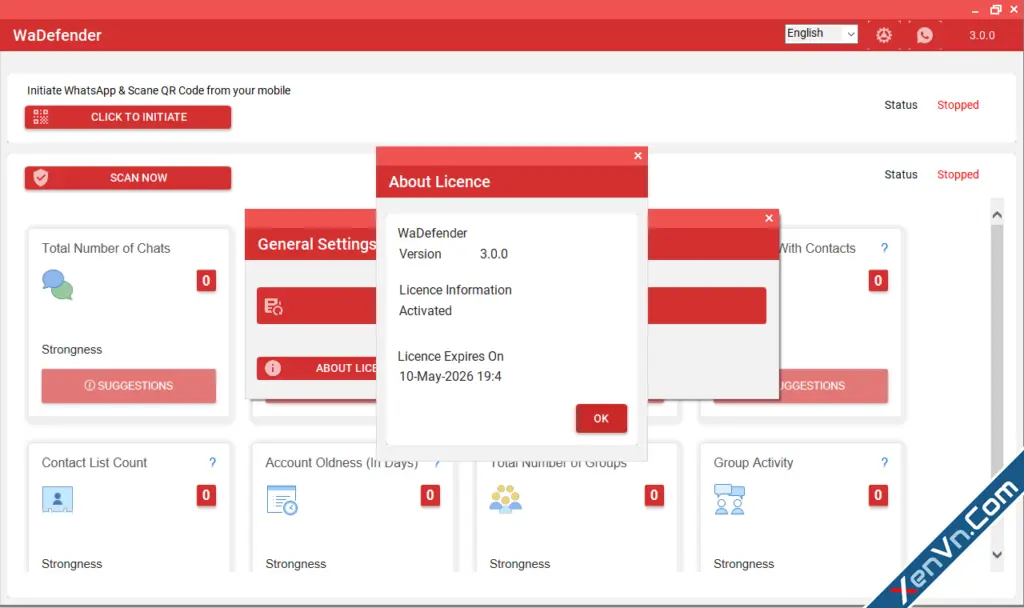Click the zero counter in Total Number of Chats
This screenshot has height=608, width=1024.
click(x=206, y=281)
